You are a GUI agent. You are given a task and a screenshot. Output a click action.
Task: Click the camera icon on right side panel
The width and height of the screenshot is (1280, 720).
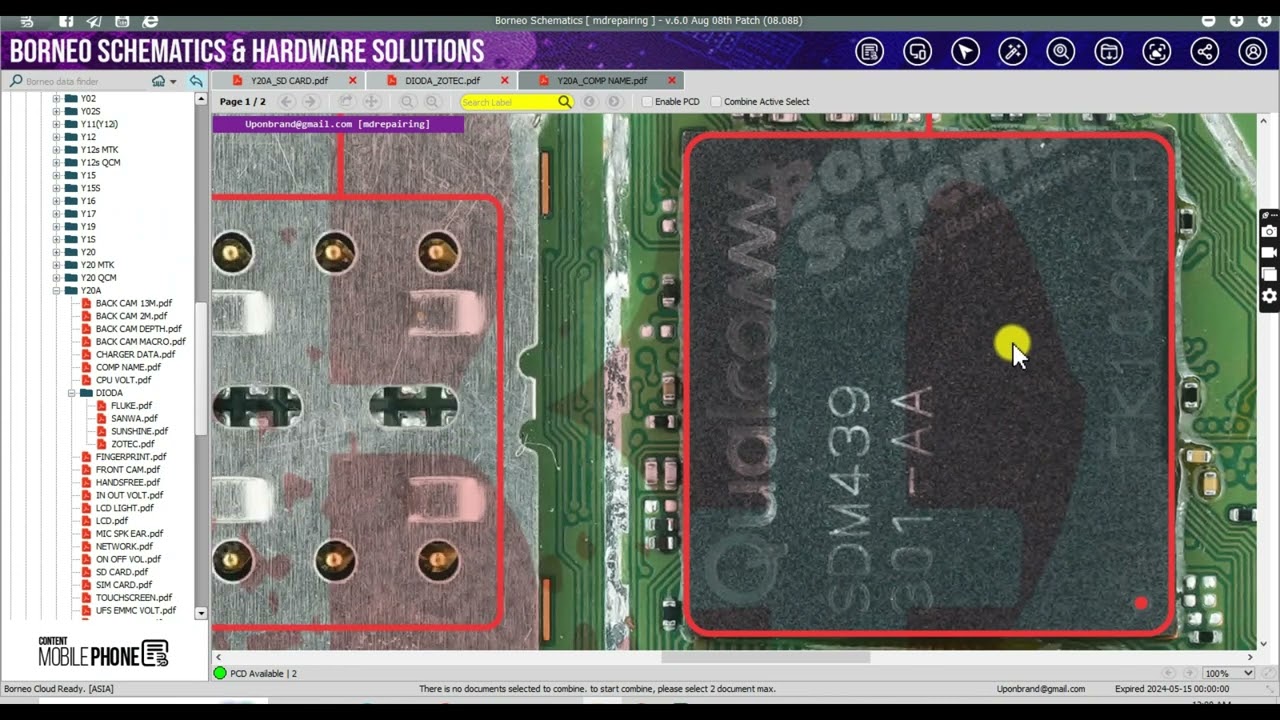[1269, 232]
